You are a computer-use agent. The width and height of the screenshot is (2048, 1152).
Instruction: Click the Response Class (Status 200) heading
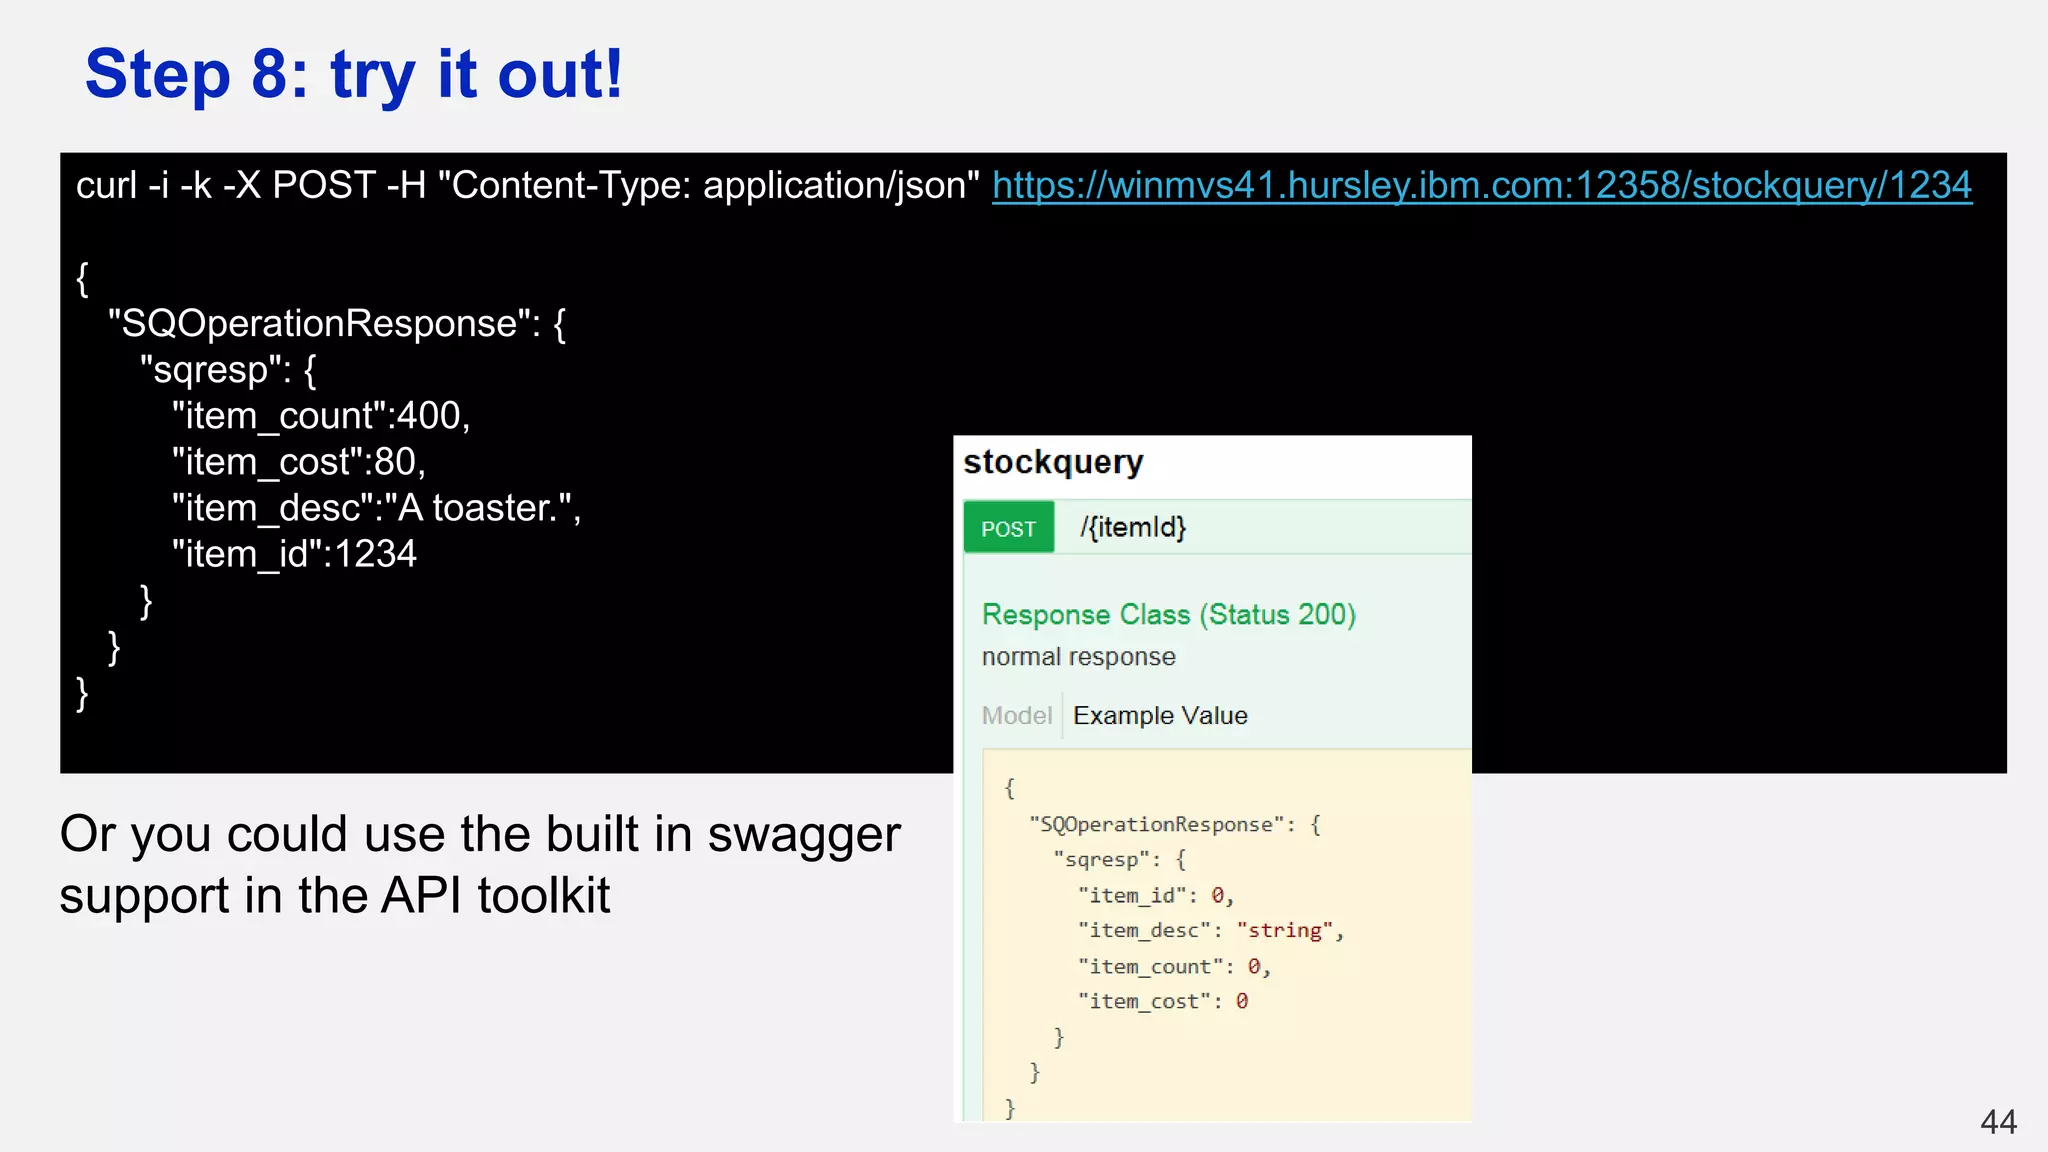1169,614
